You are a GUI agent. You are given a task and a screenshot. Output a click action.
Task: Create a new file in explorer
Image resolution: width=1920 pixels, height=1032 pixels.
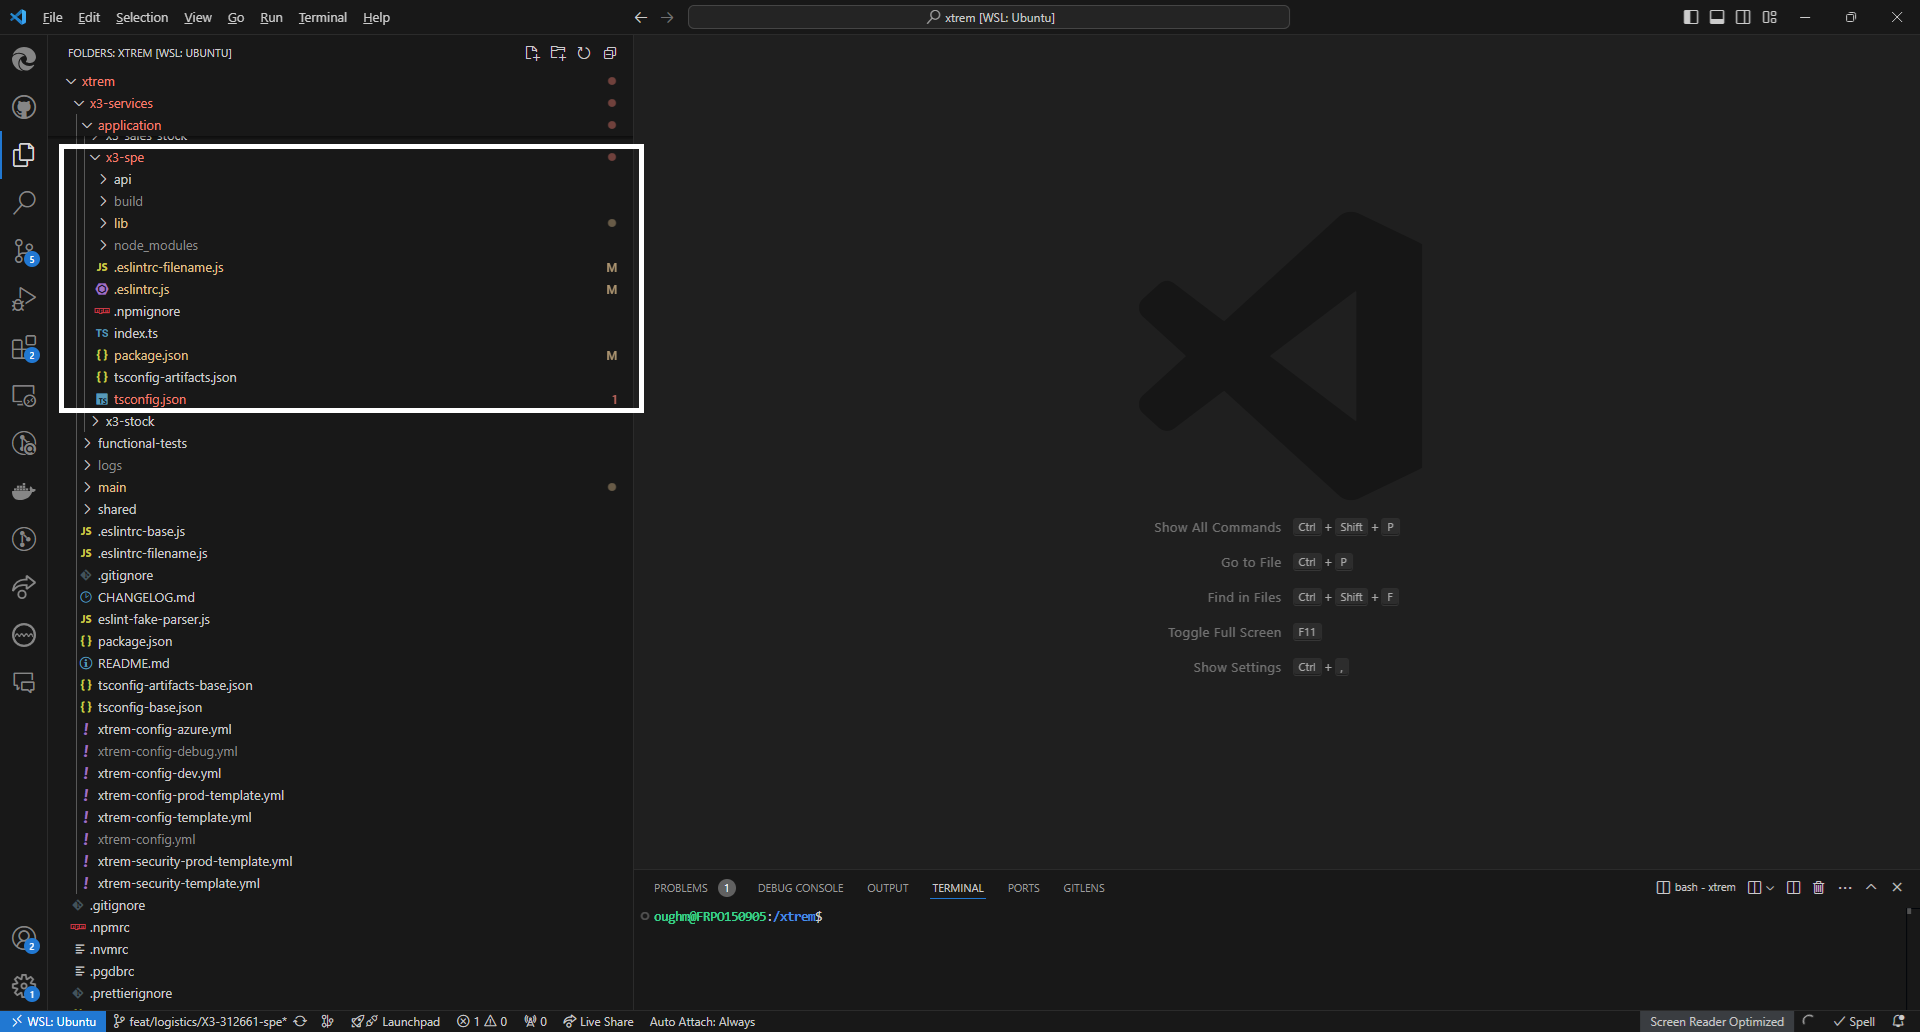click(x=532, y=53)
